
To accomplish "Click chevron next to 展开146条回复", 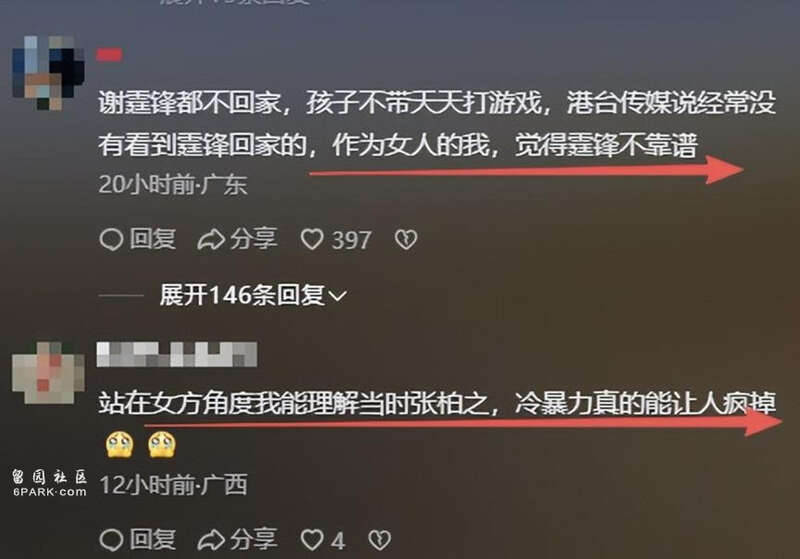I will [x=338, y=296].
